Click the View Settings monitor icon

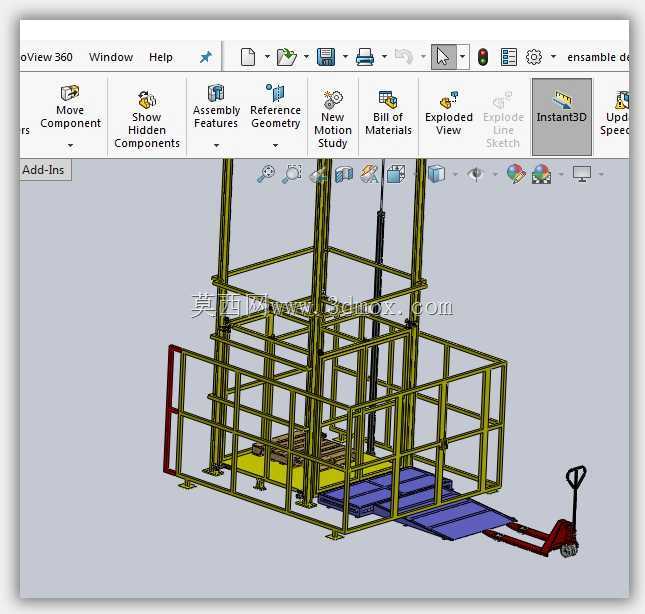pos(582,174)
